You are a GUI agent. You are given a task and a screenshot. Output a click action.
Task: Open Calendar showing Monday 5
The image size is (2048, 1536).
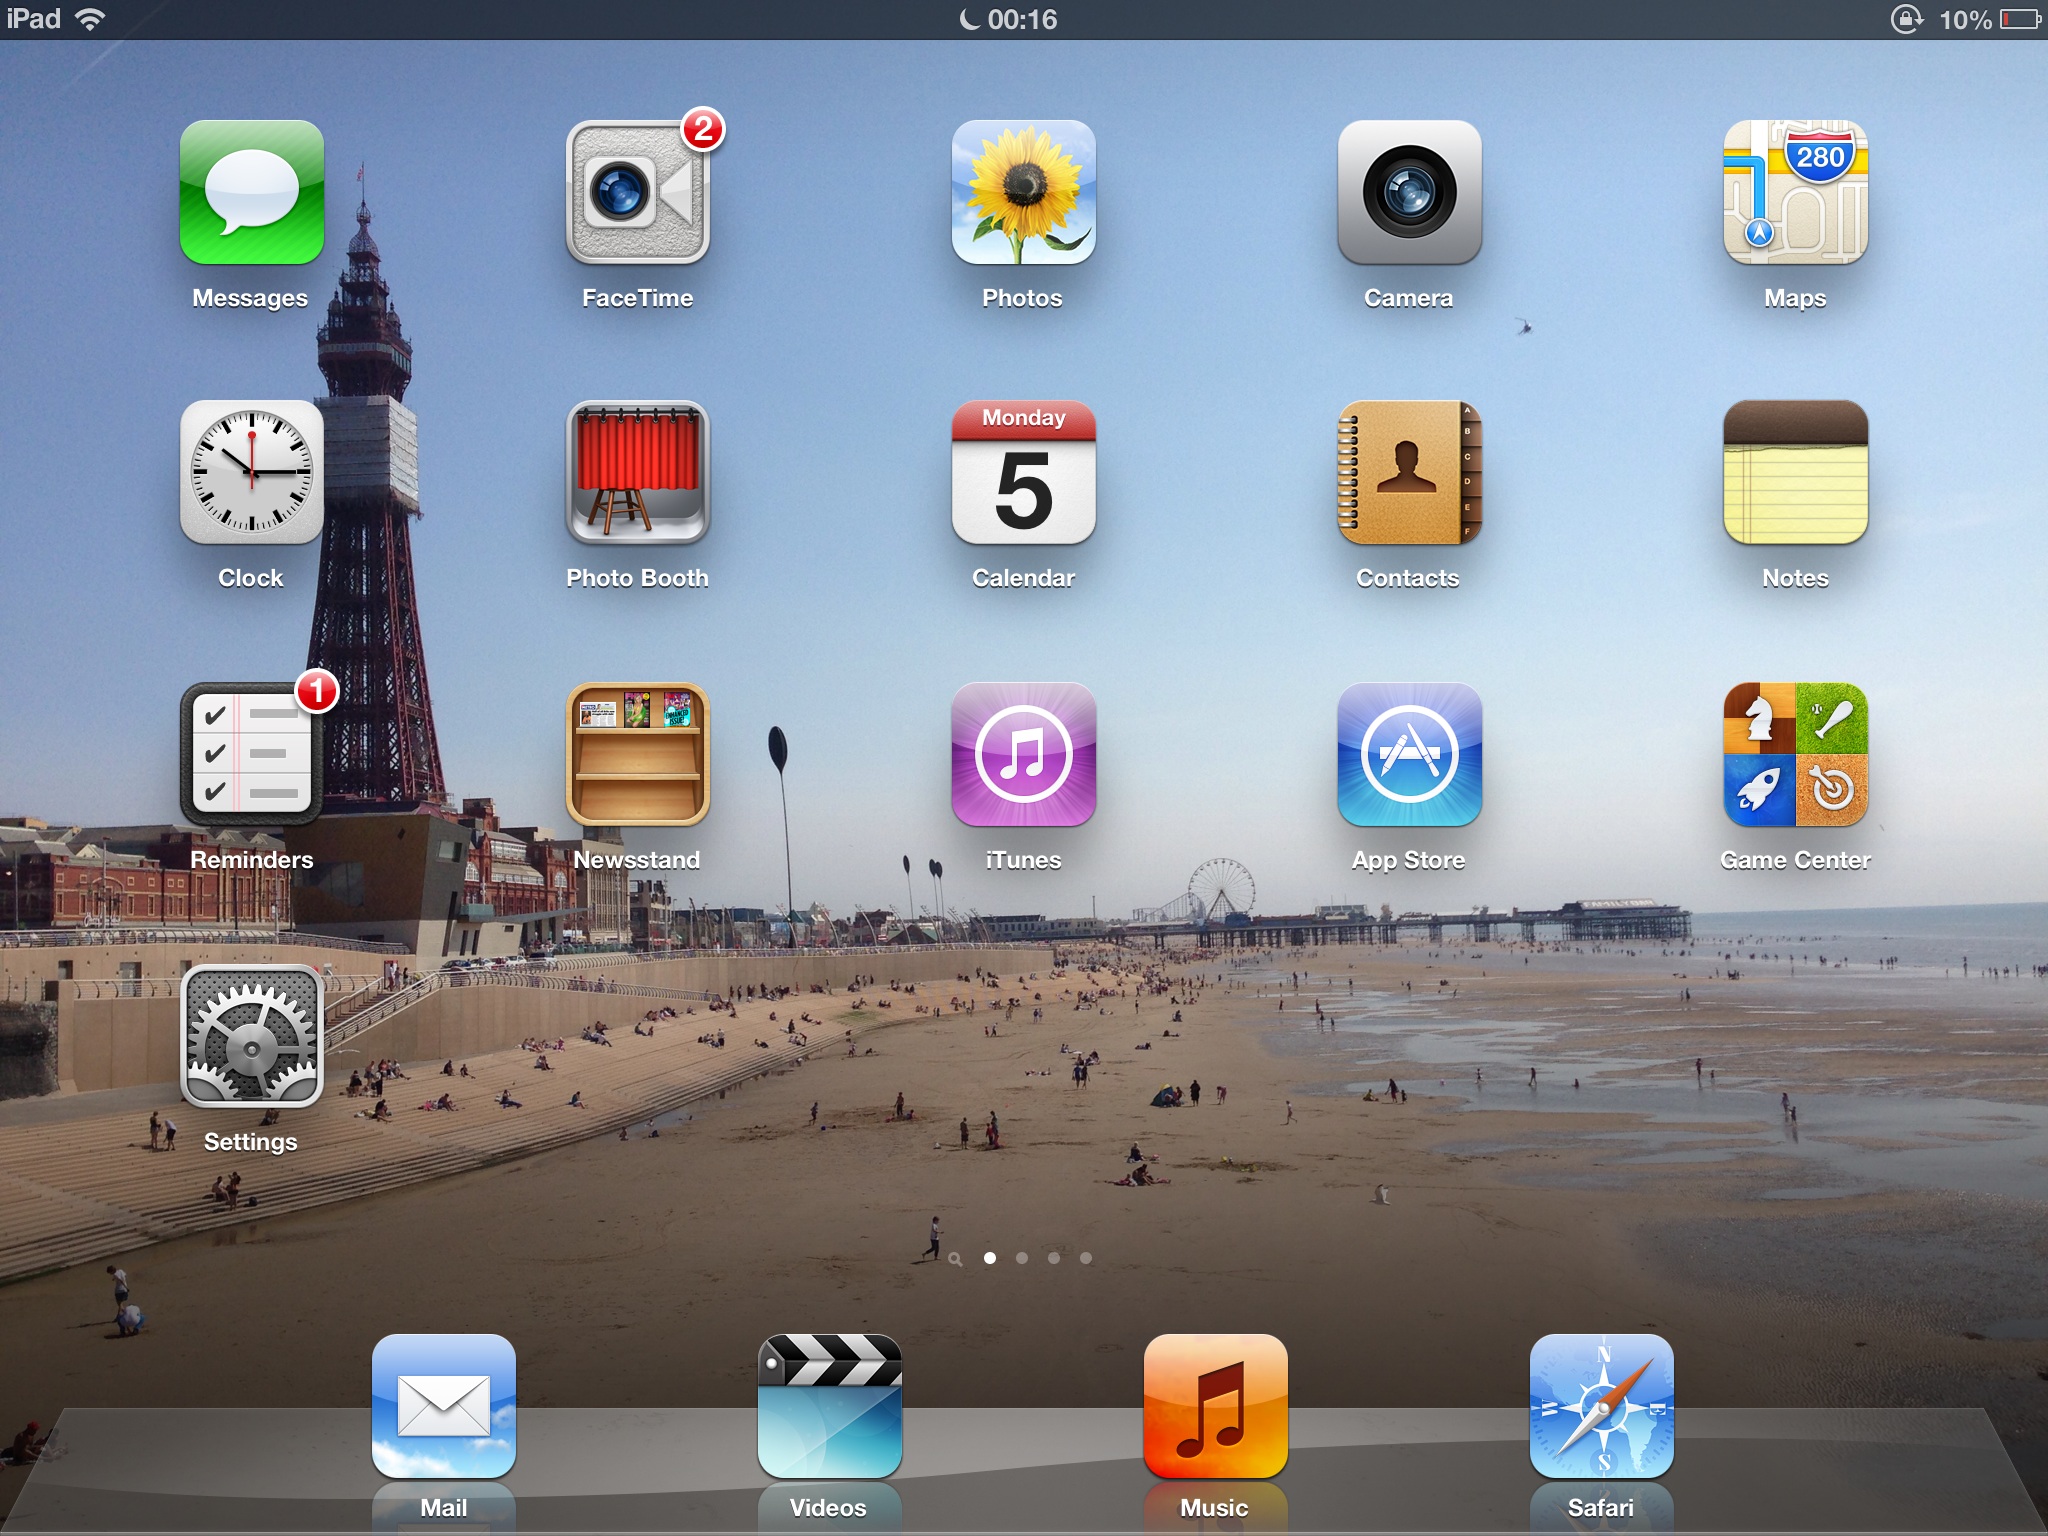tap(1023, 473)
